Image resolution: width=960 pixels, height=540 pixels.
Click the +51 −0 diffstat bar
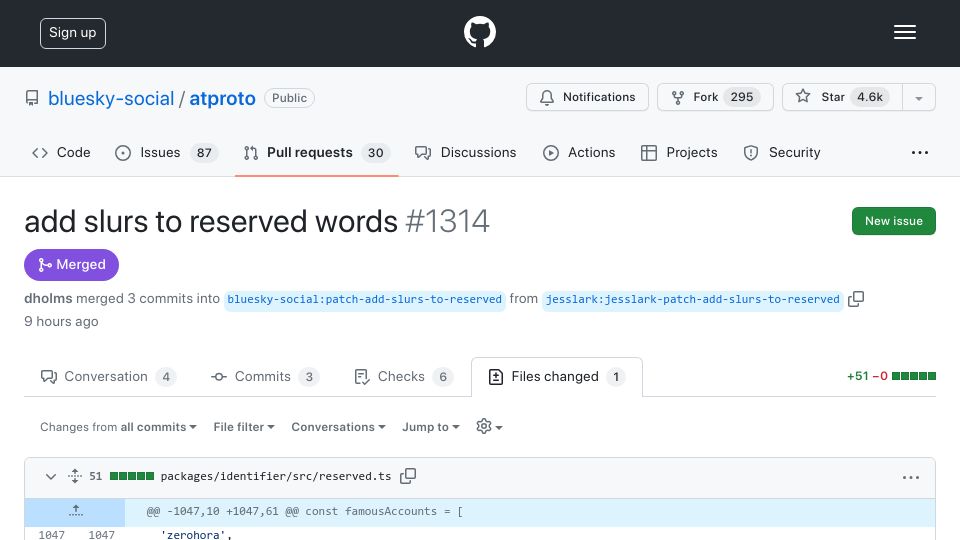[891, 376]
